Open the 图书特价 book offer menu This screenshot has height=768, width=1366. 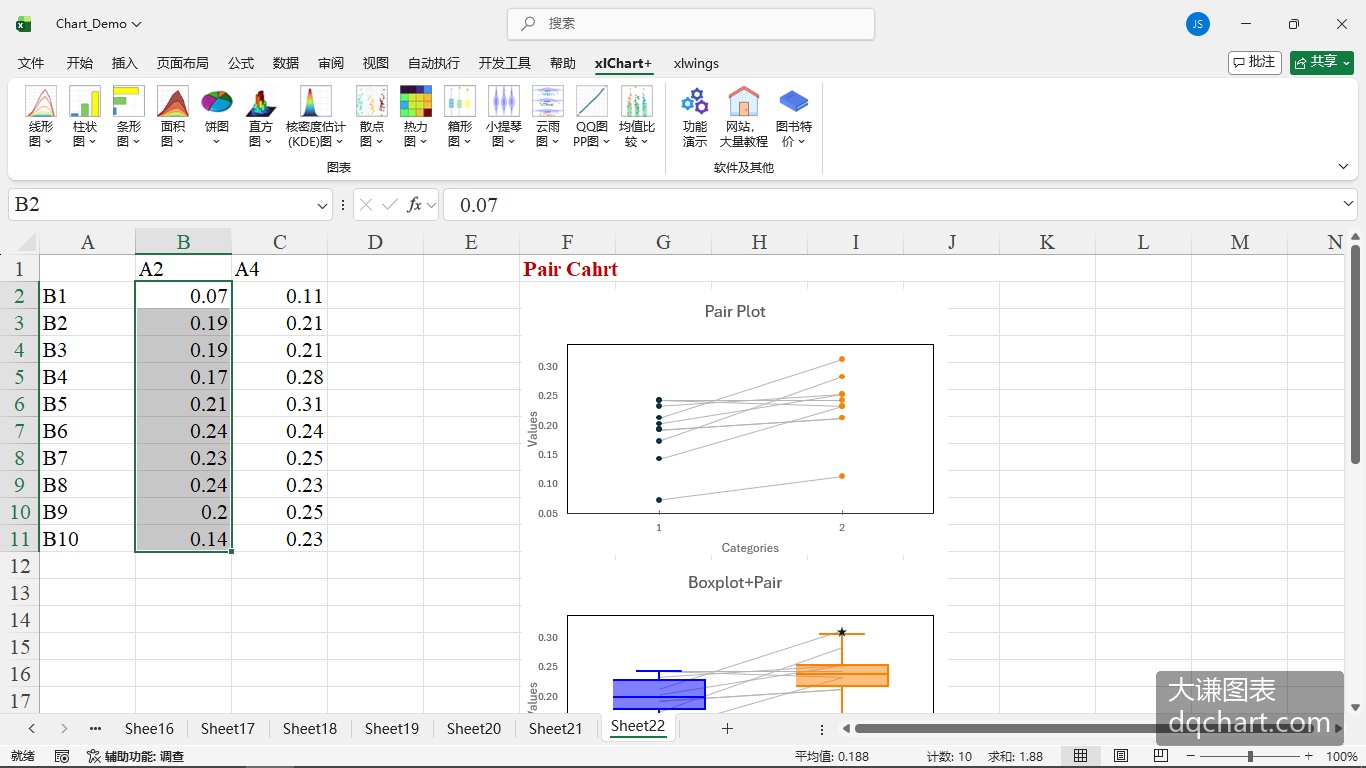click(794, 117)
